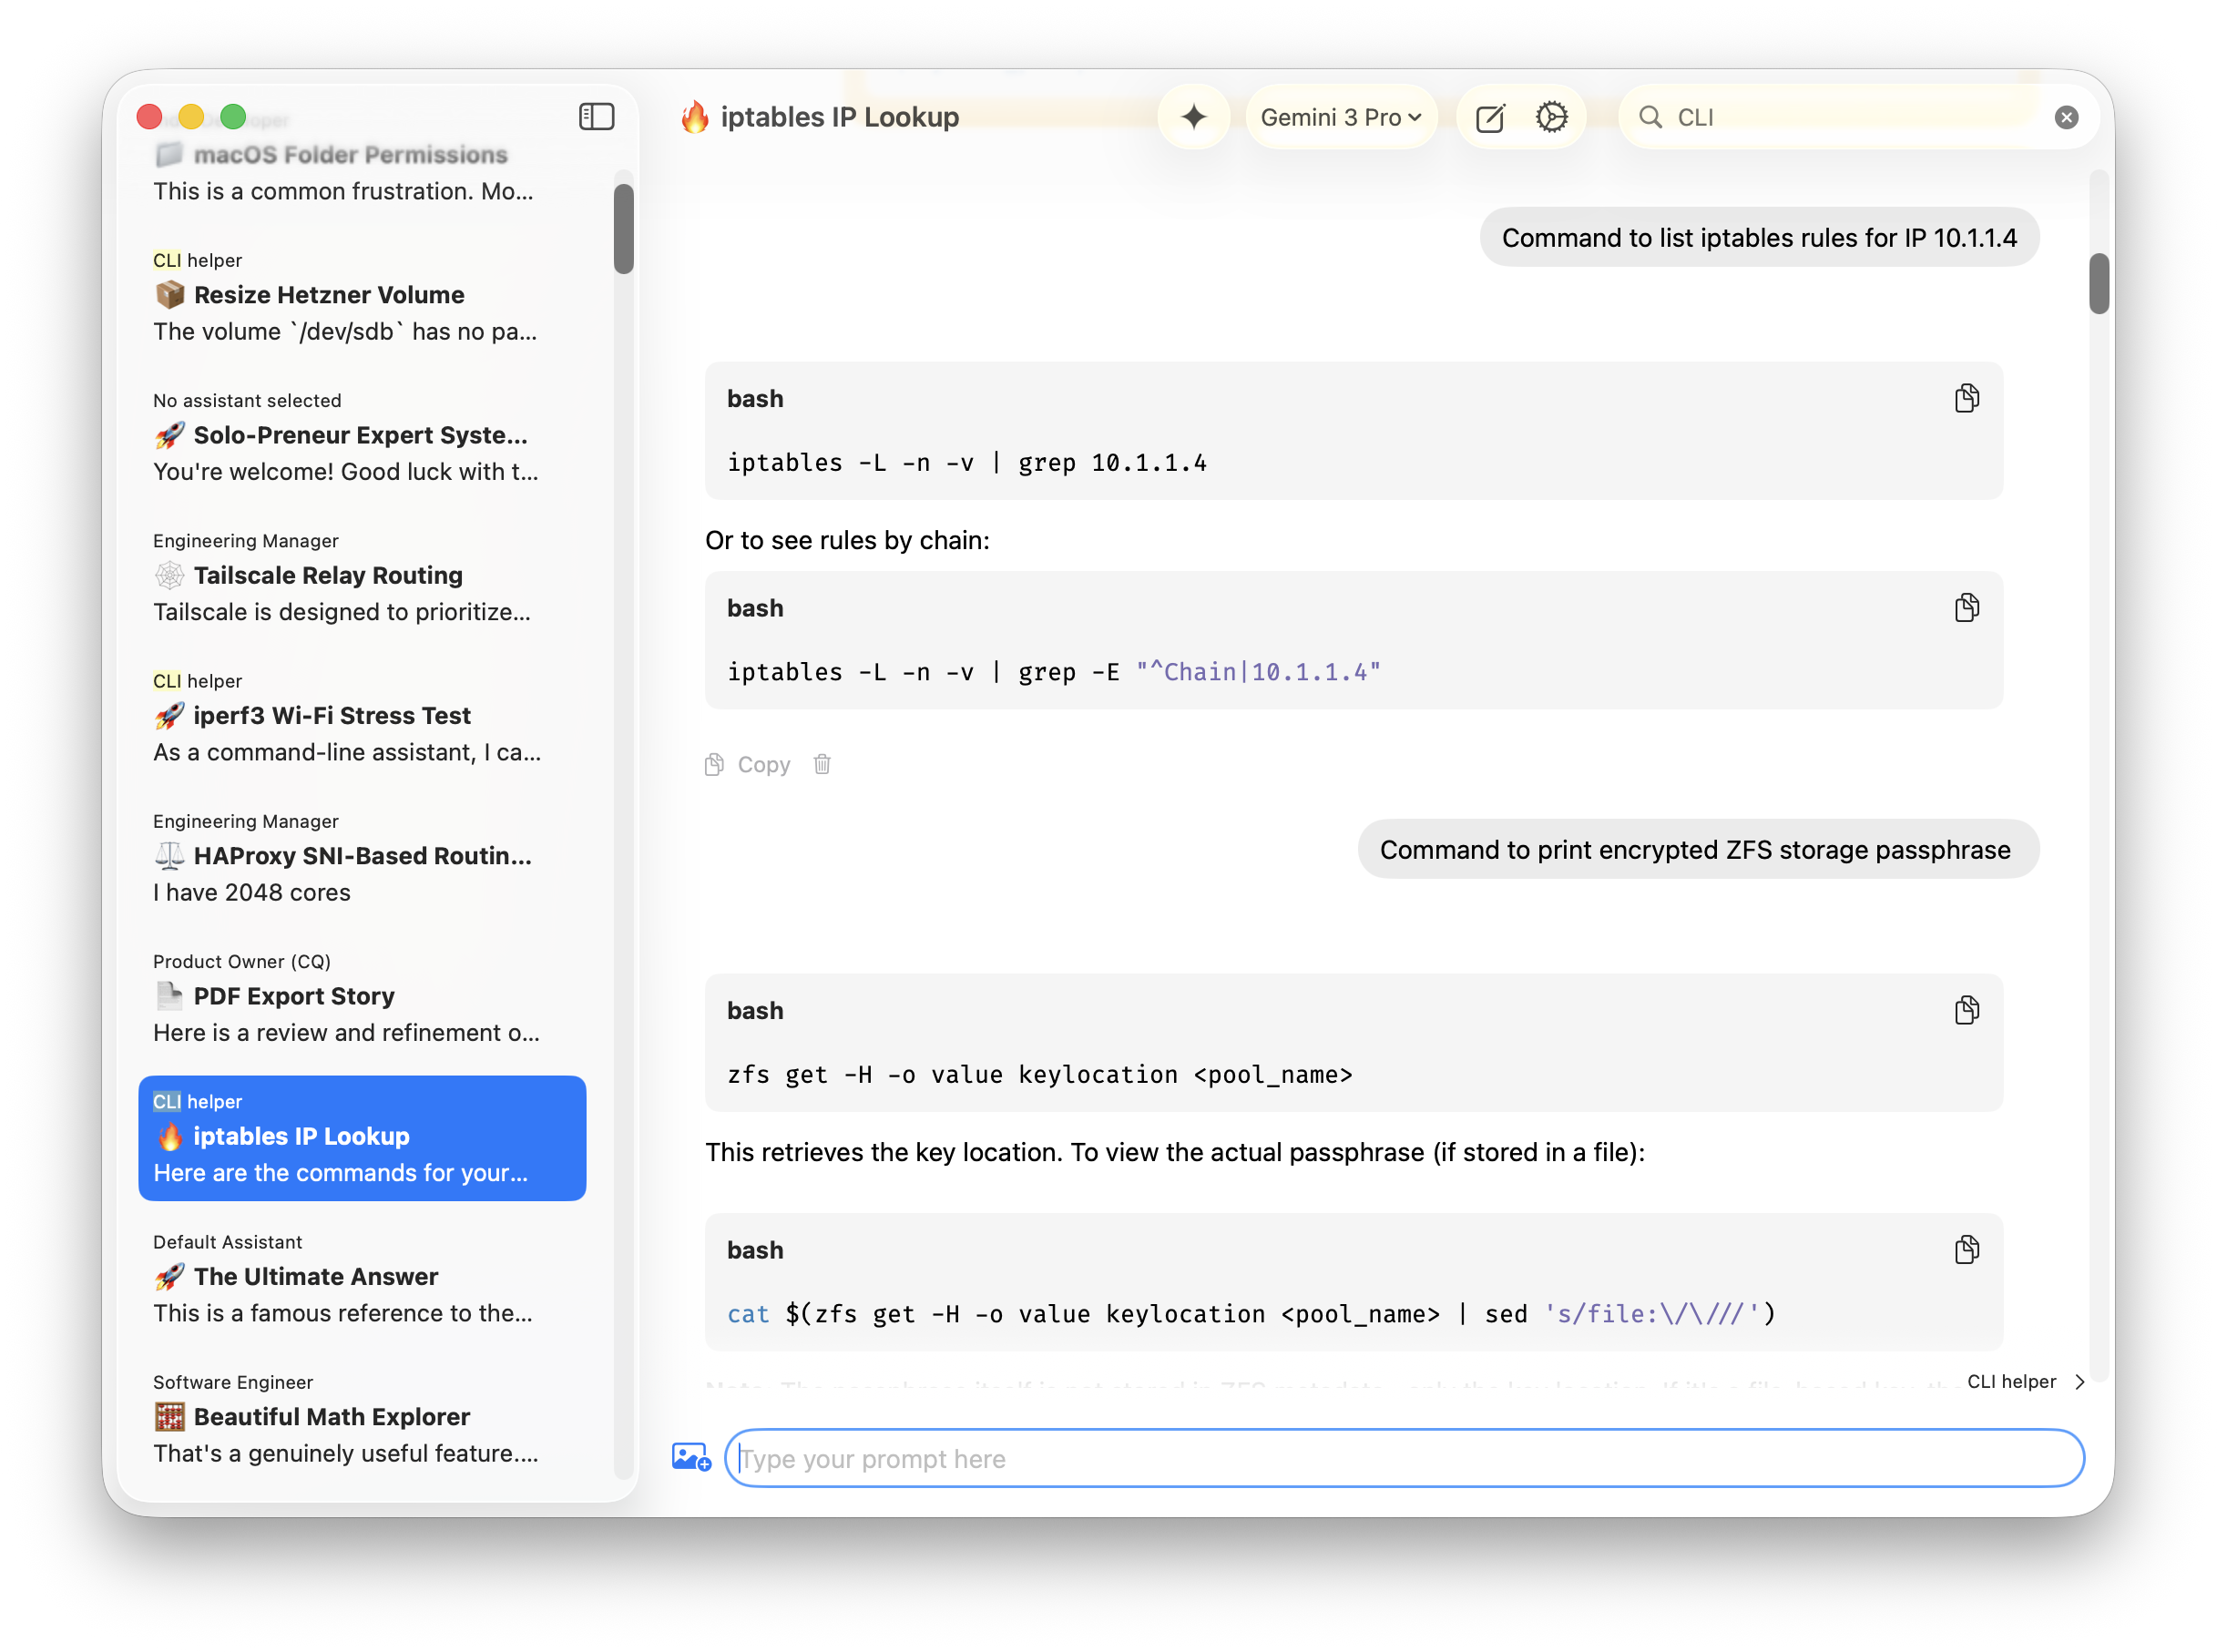The height and width of the screenshot is (1652, 2217).
Task: Select the iptables IP Lookup conversation
Action: point(362,1138)
